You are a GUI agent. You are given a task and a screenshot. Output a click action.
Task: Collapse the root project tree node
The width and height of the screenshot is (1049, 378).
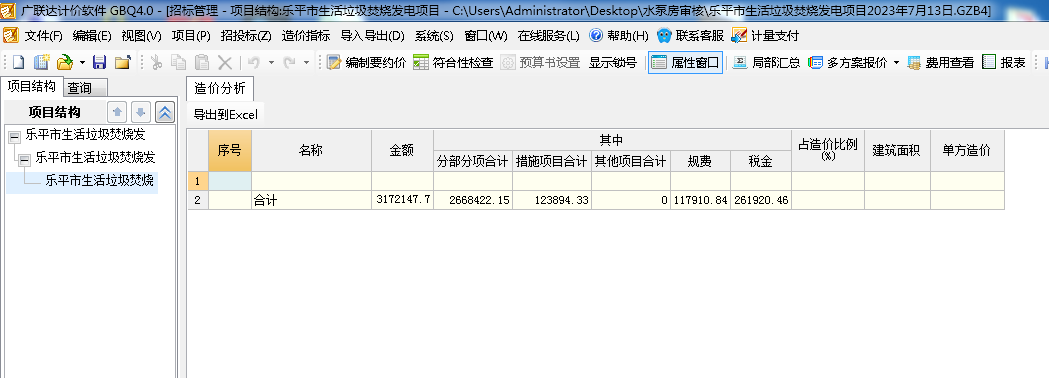pos(14,136)
